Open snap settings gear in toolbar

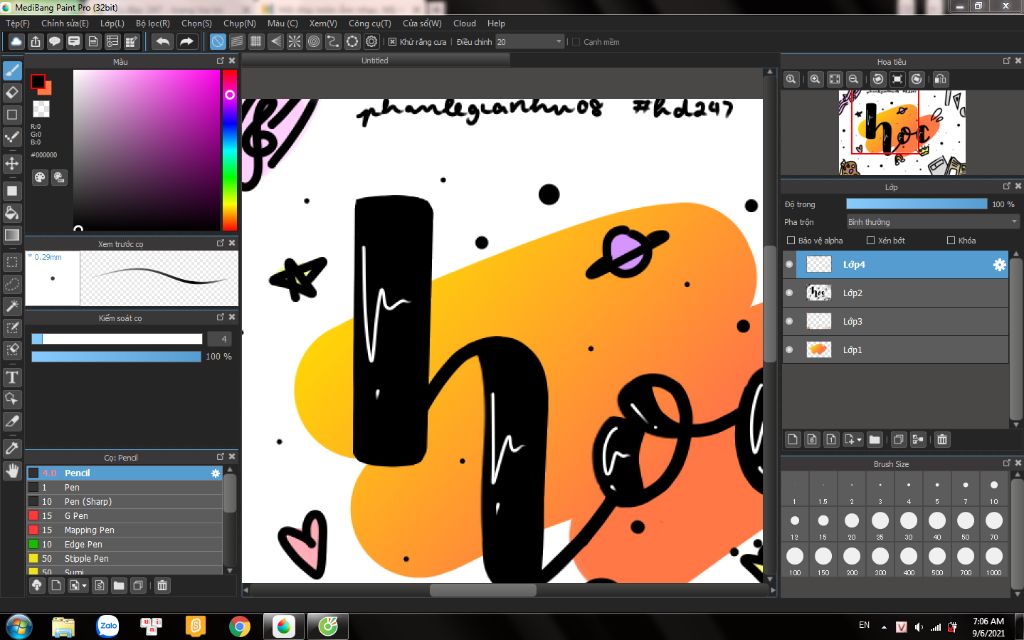click(x=372, y=42)
